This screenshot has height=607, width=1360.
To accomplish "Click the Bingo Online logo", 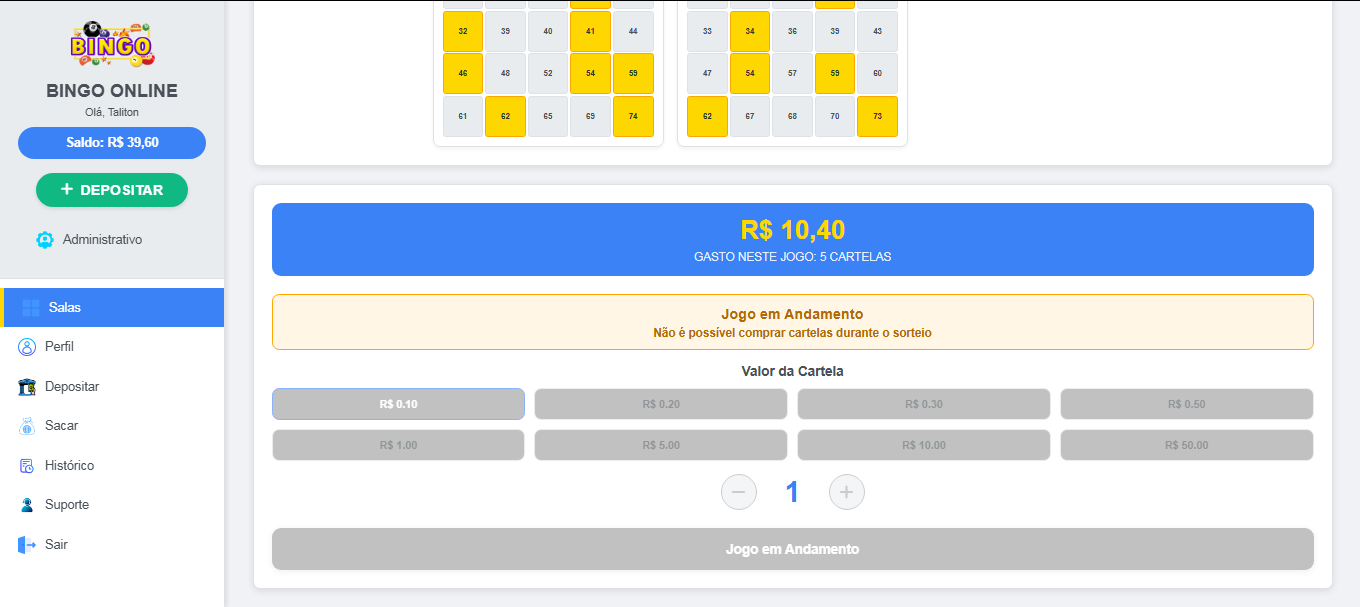I will coord(111,45).
